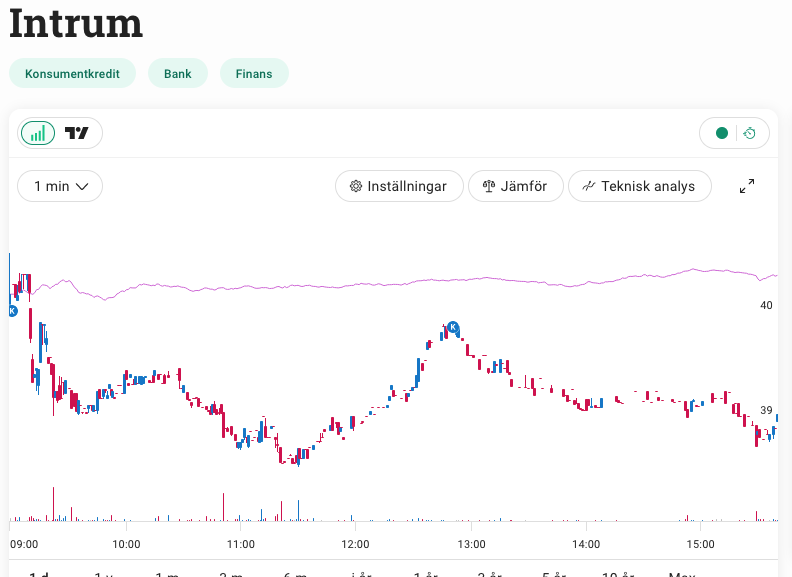Click the 15:00 time axis label
Screen dimensions: 792x577
701,544
